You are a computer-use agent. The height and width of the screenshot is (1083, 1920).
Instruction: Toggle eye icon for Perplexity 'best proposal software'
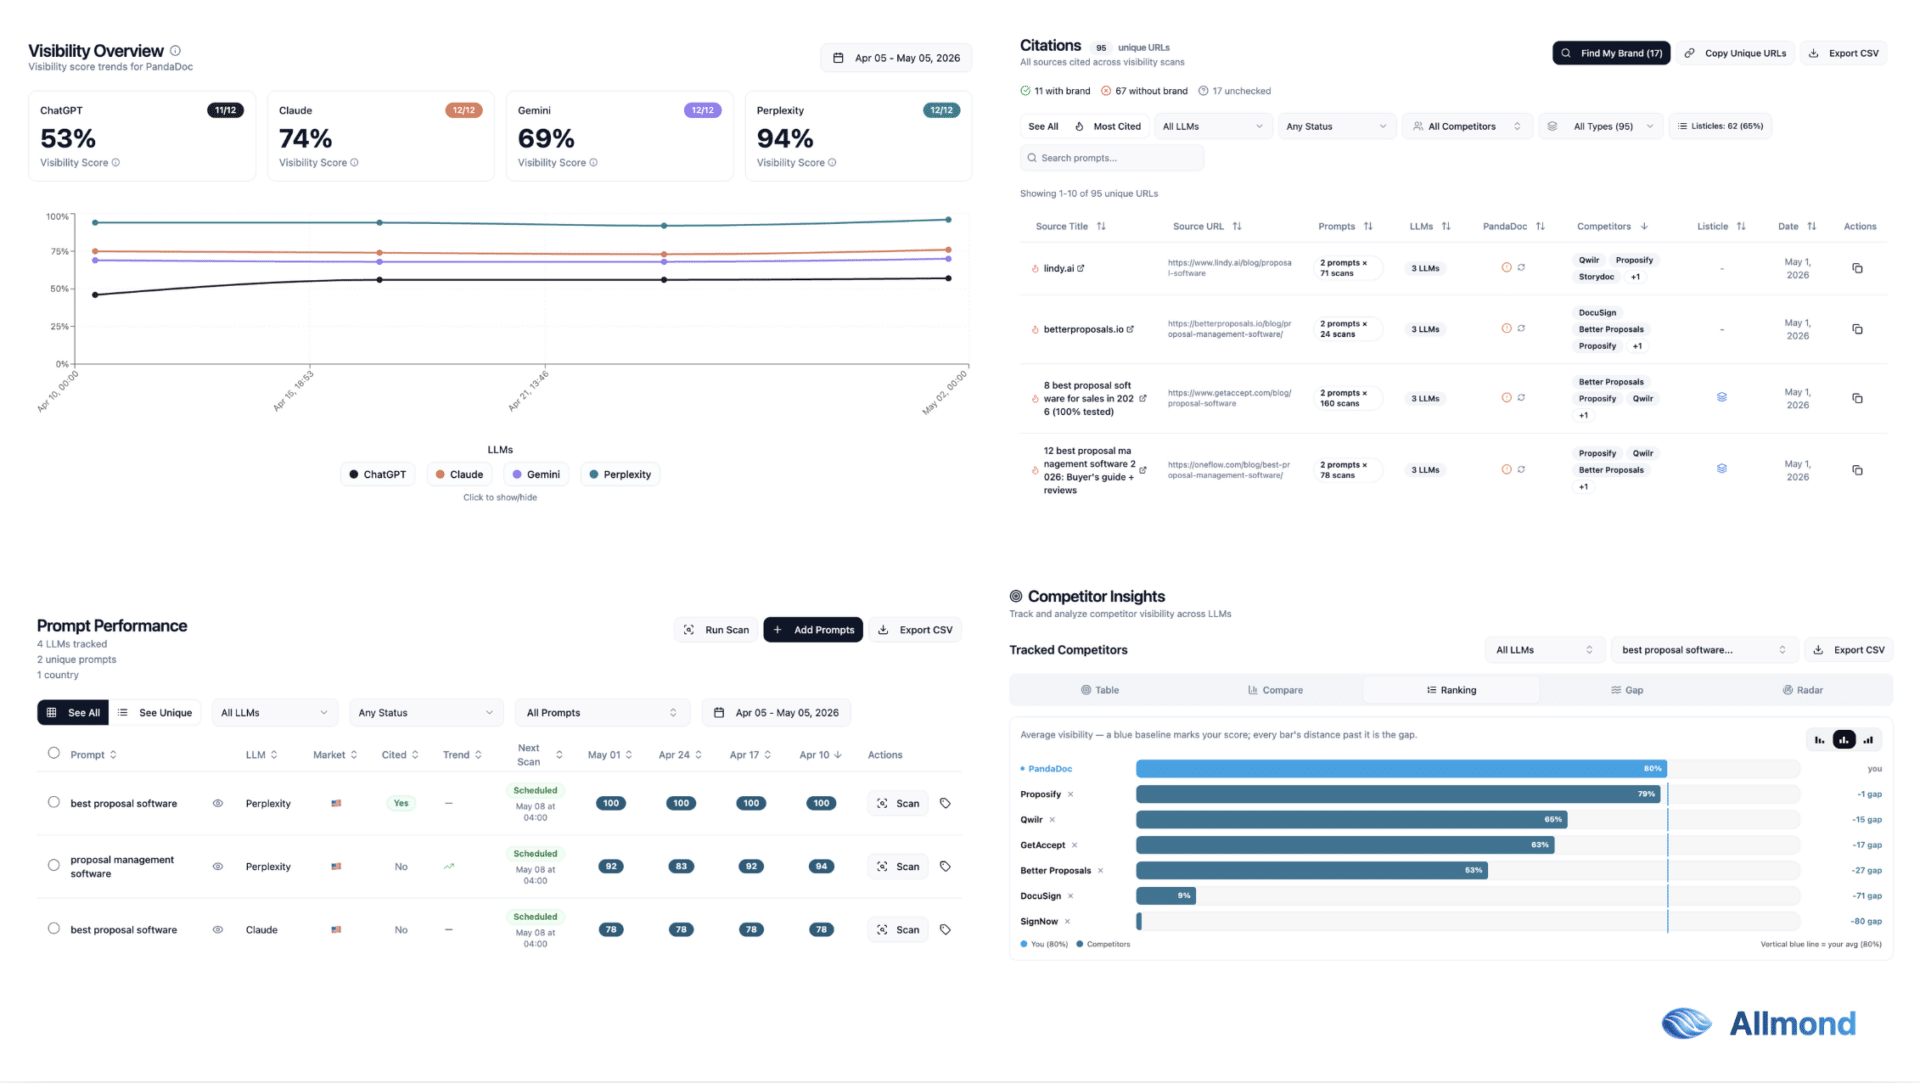click(x=218, y=803)
